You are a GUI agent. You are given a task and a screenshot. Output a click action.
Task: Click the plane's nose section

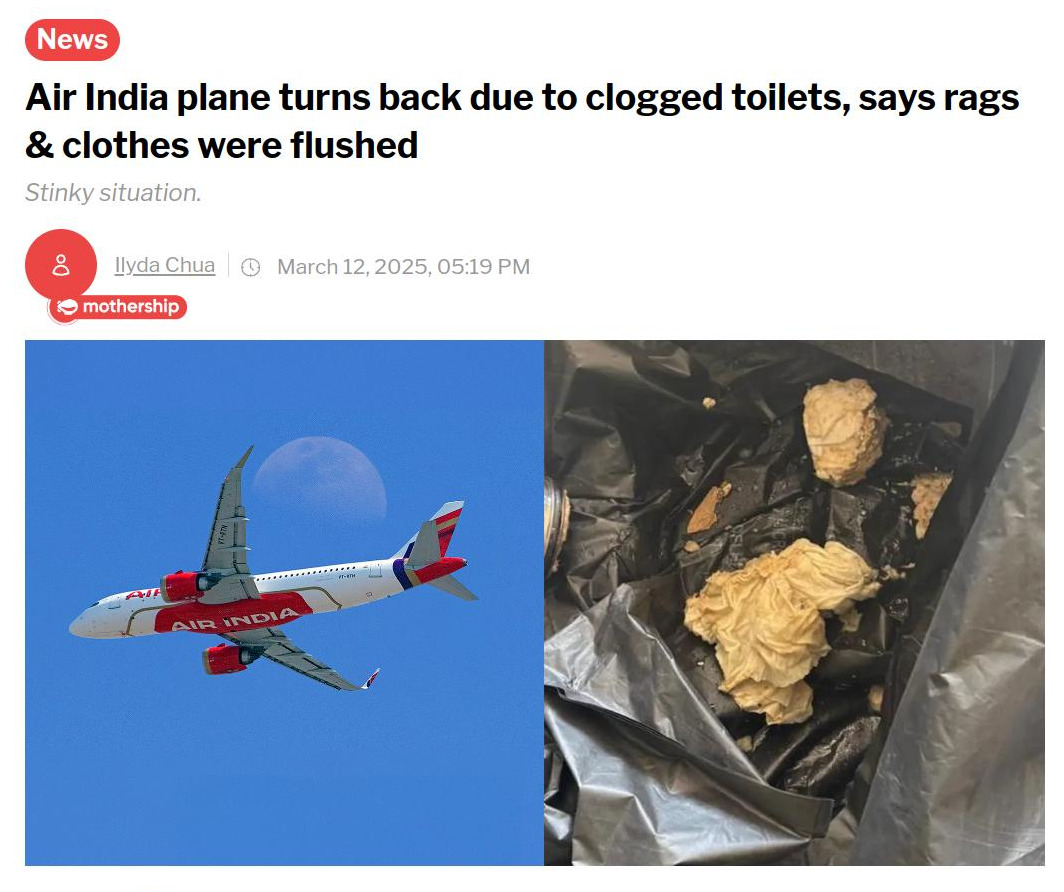pyautogui.click(x=92, y=620)
